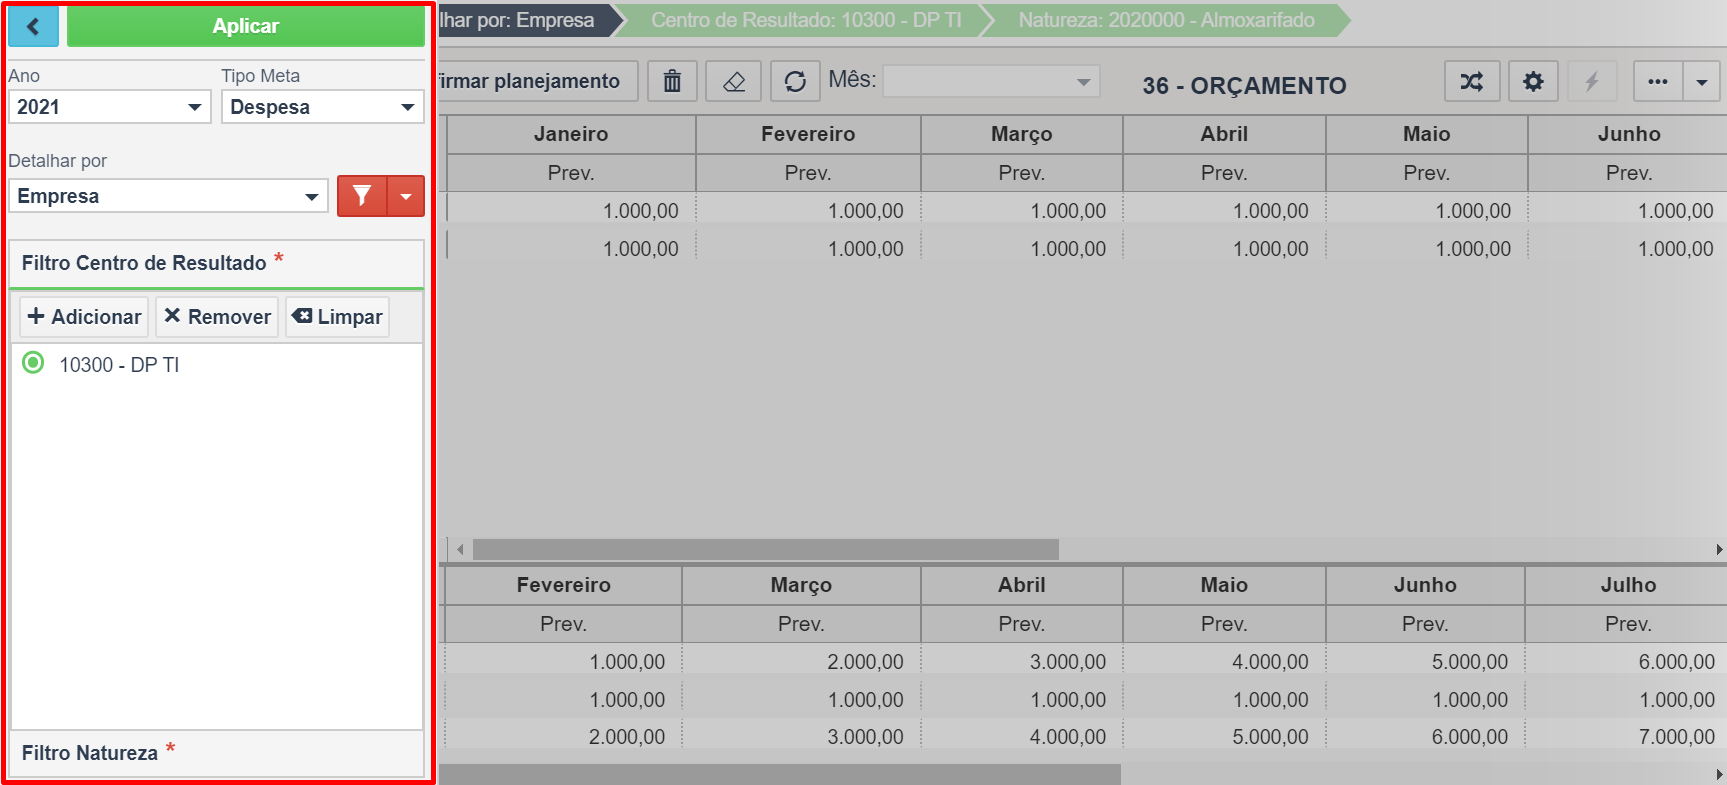Click the lightning bolt icon
The width and height of the screenshot is (1727, 785).
click(1591, 82)
